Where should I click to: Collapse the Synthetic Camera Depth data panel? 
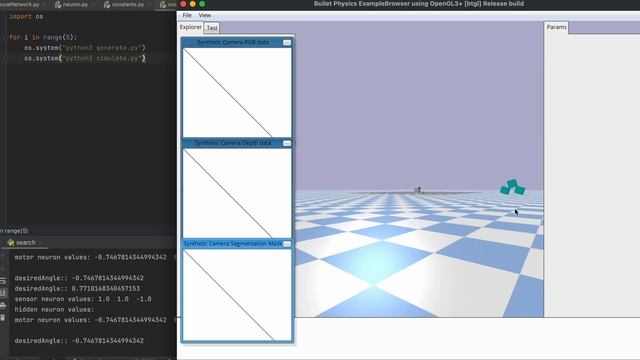287,143
